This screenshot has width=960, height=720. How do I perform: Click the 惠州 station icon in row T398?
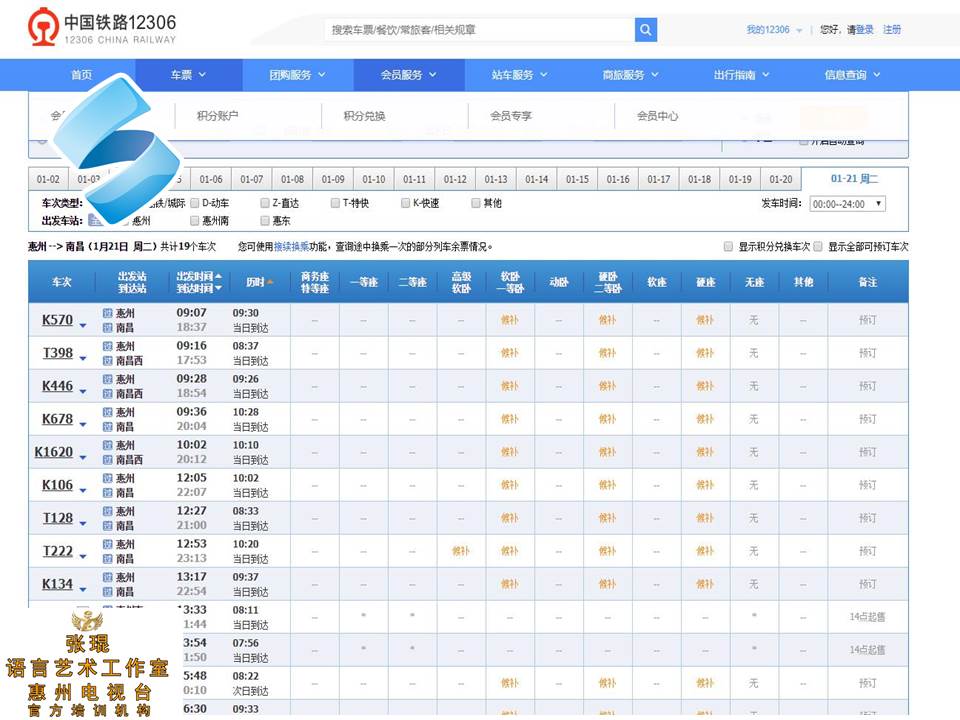(108, 346)
